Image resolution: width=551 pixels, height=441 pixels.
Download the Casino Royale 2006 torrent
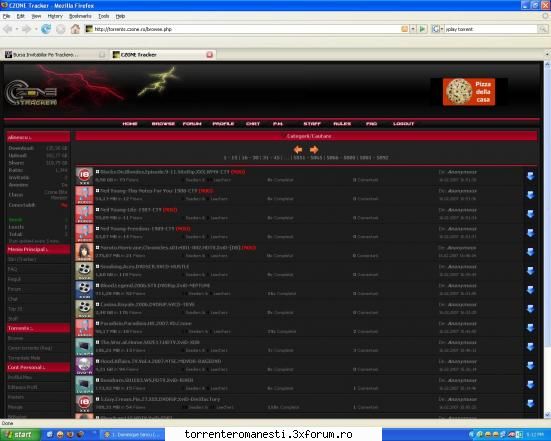pos(530,309)
